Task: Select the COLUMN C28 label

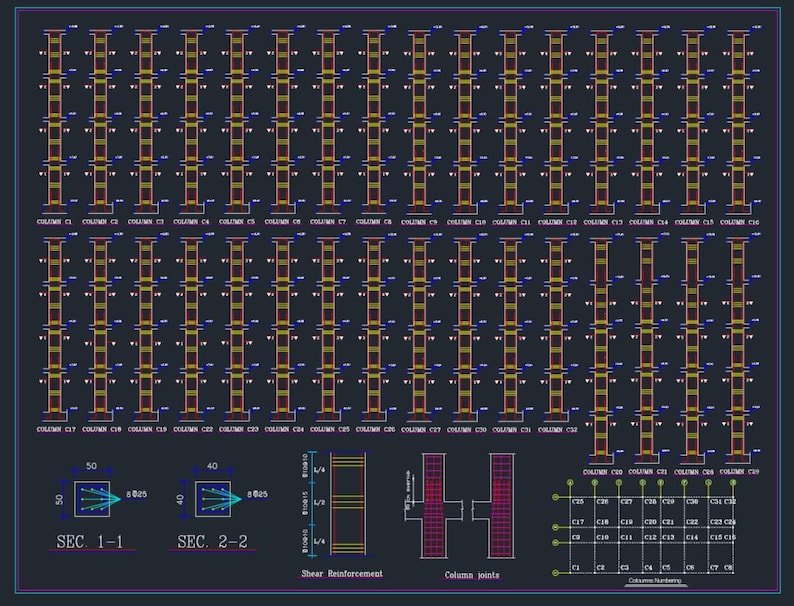Action: (x=694, y=472)
